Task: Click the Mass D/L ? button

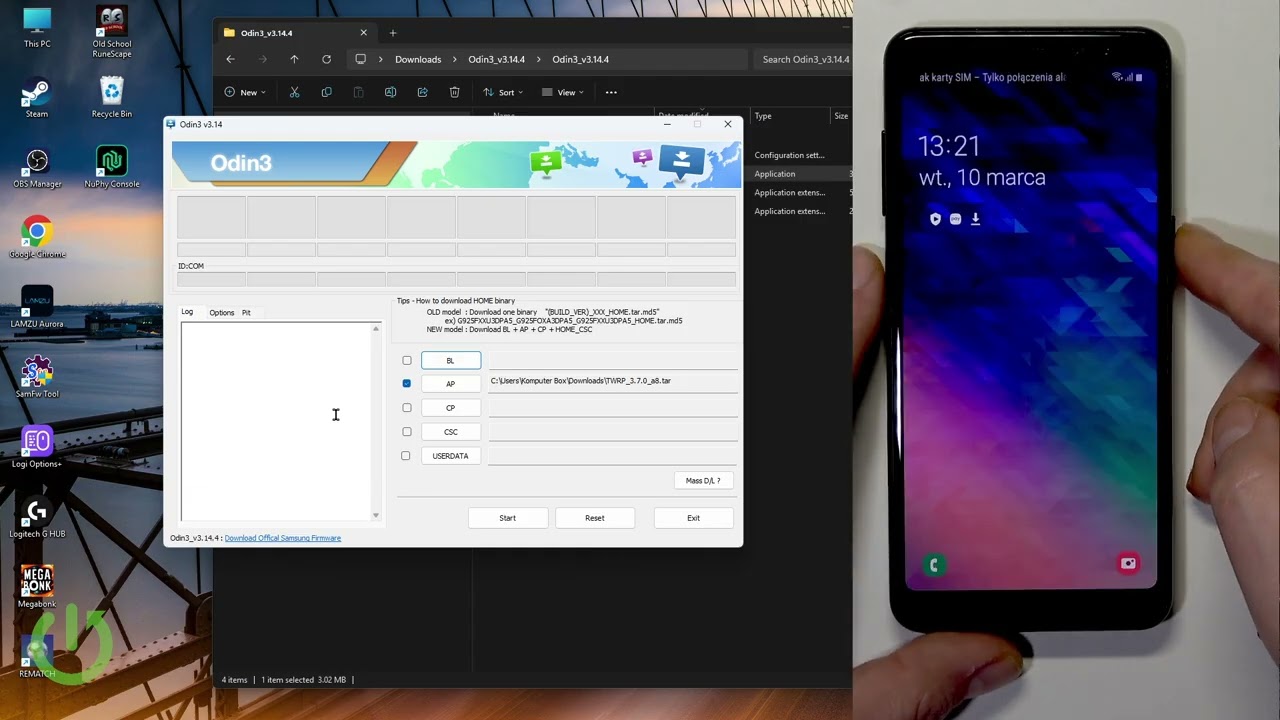Action: 703,481
